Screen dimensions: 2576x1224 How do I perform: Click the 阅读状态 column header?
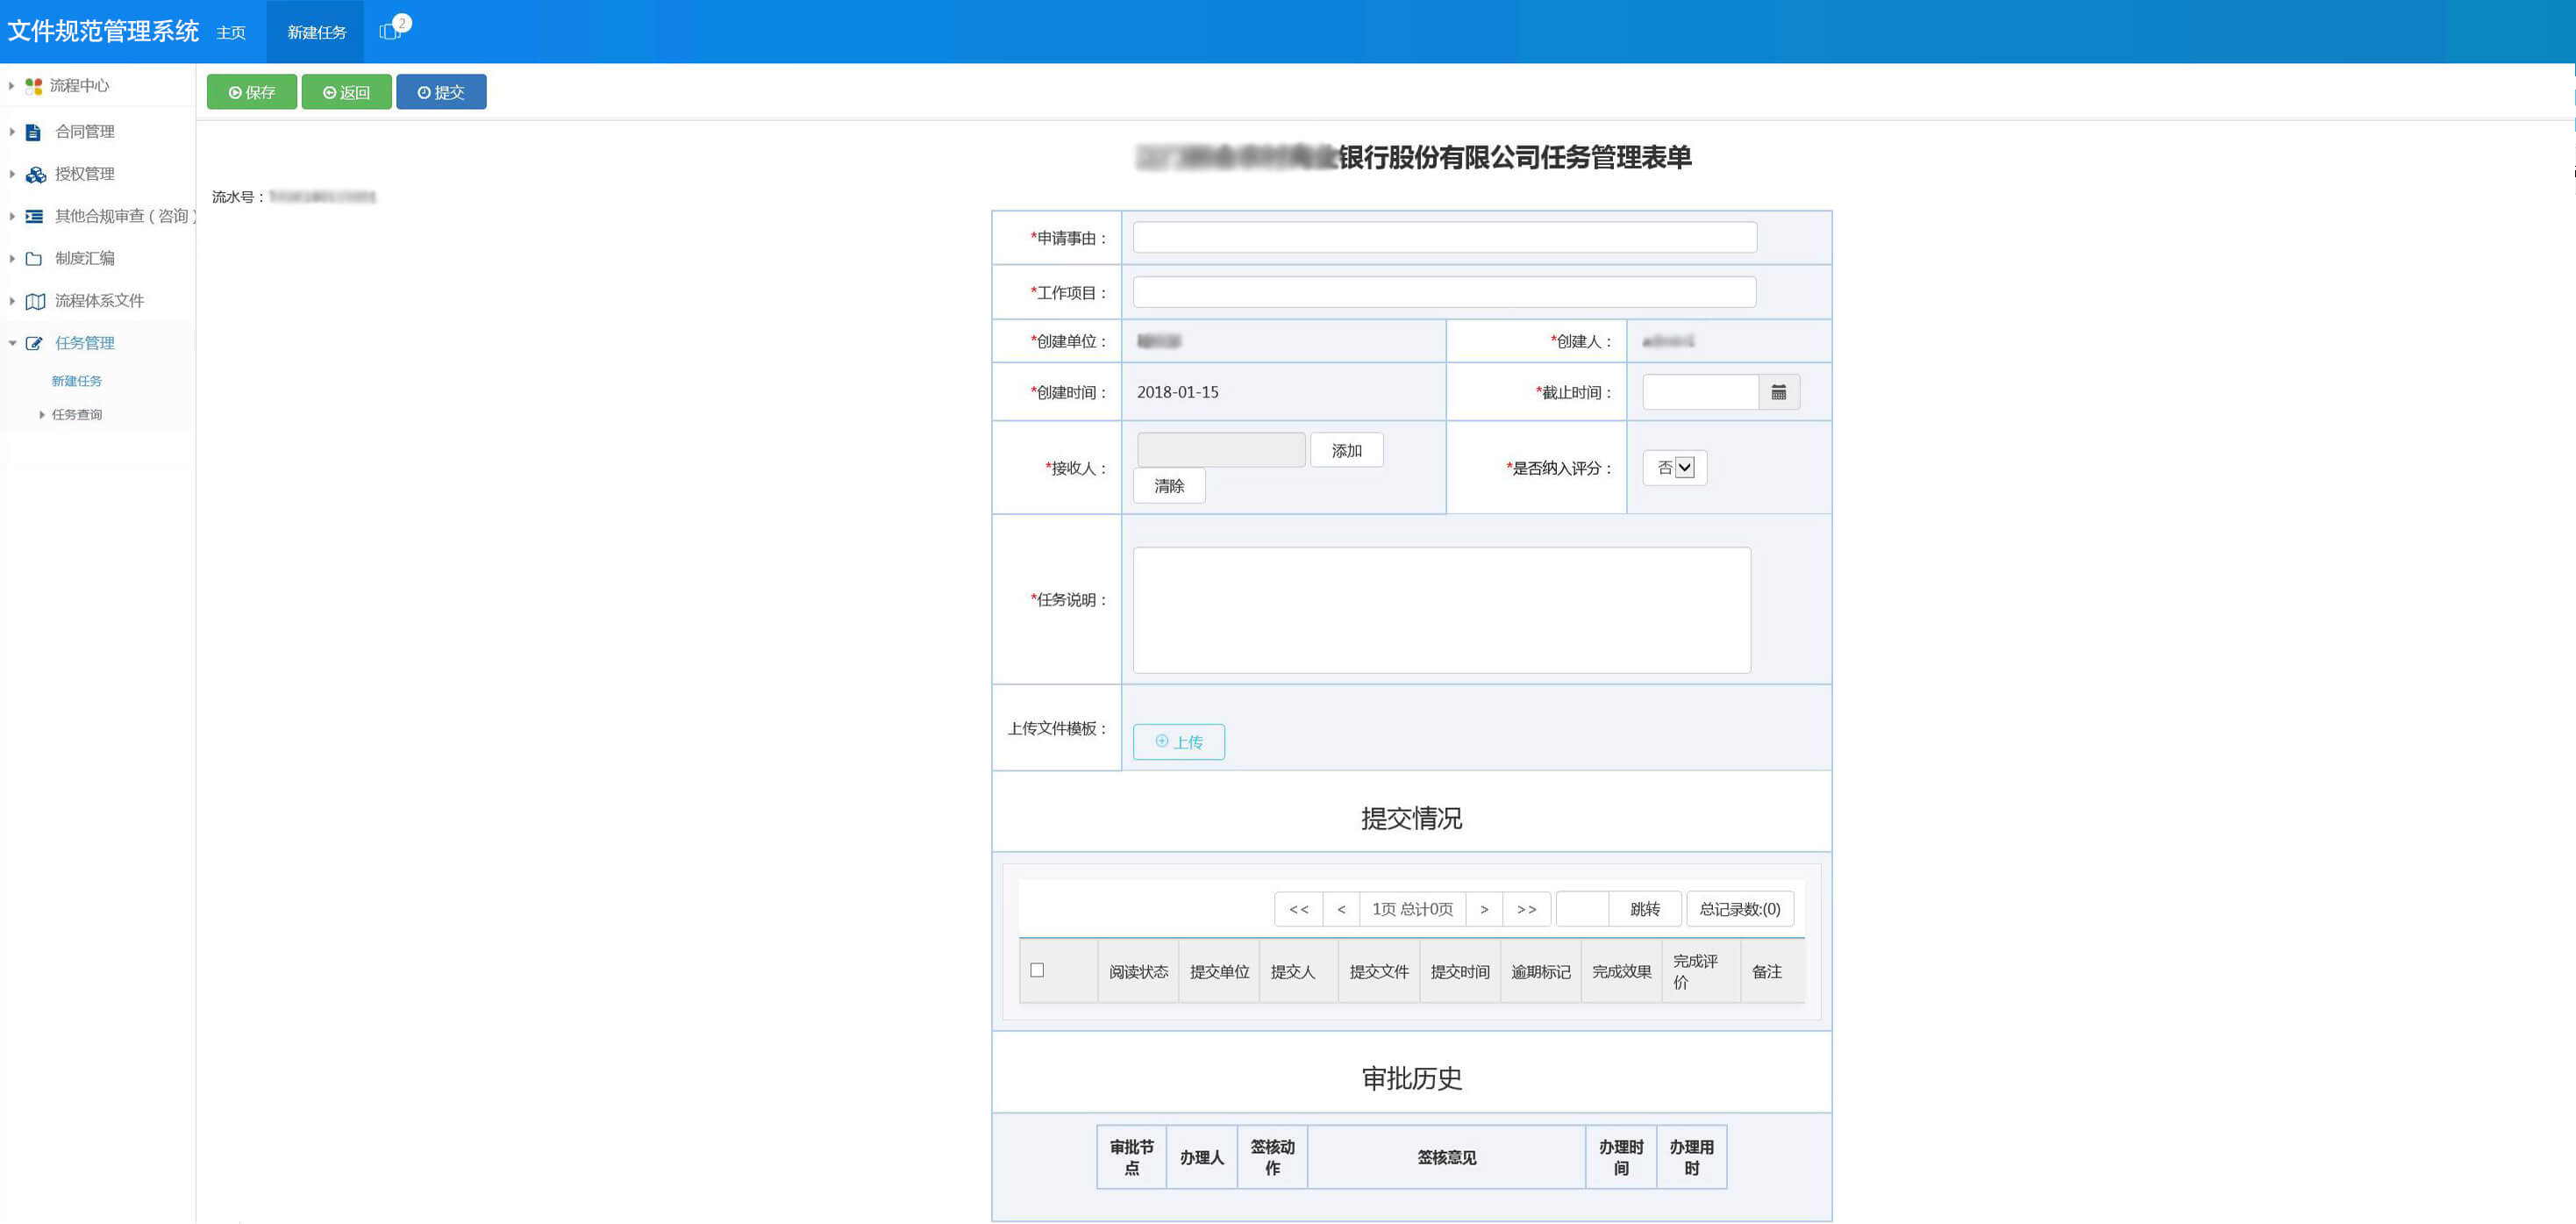tap(1138, 972)
